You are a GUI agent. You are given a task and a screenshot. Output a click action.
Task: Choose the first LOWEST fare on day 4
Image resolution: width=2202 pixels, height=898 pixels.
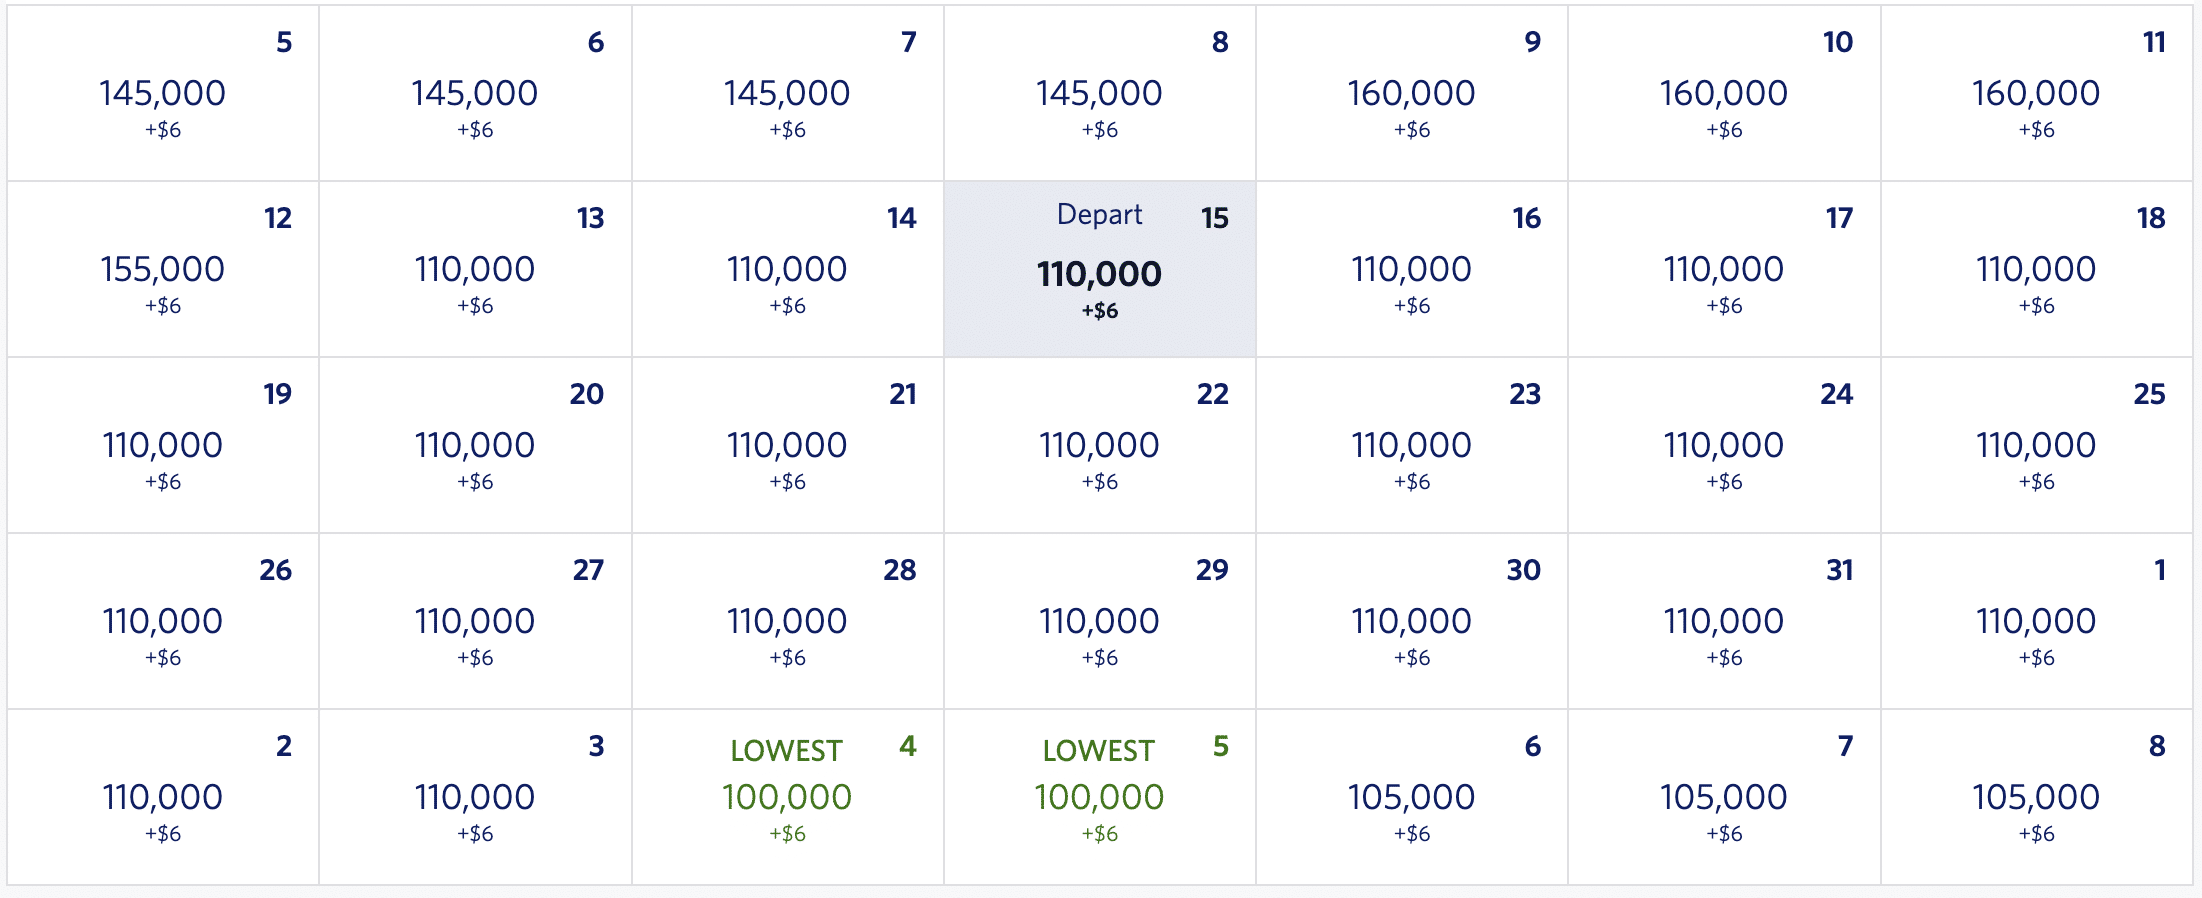pos(787,797)
